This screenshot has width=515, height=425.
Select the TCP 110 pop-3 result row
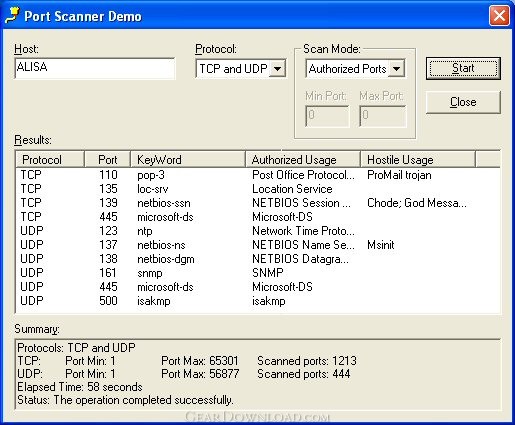pos(258,175)
